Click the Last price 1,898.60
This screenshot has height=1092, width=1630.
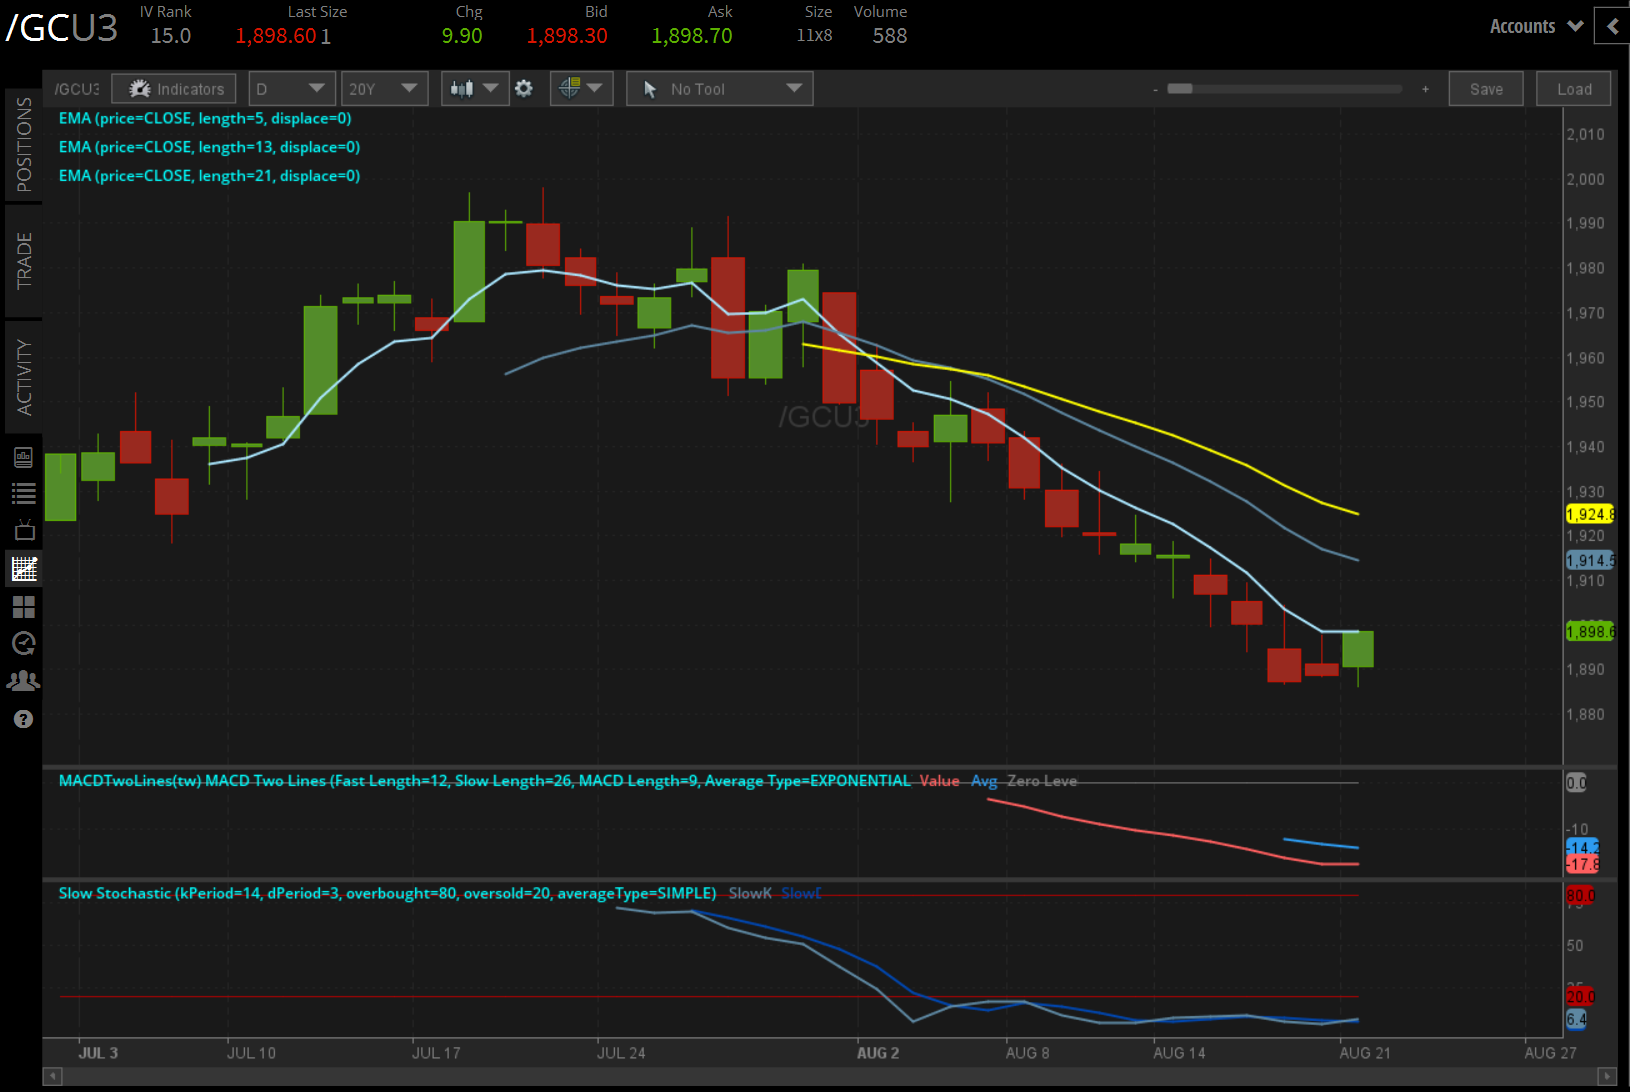[276, 36]
